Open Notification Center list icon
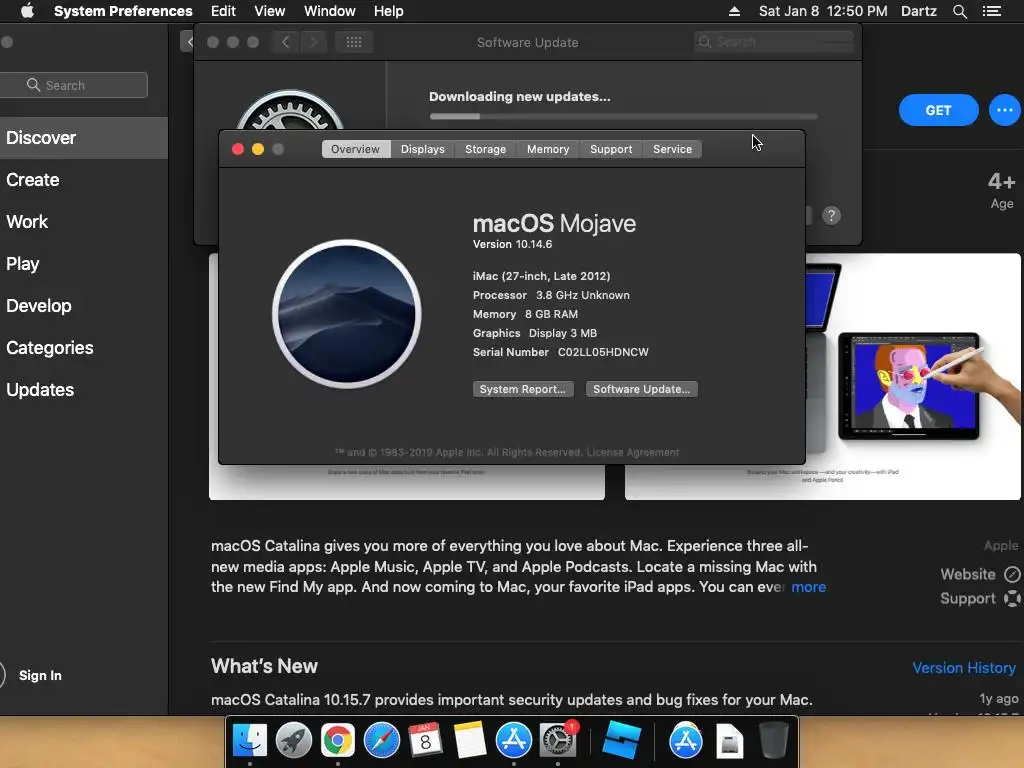Image resolution: width=1024 pixels, height=768 pixels. click(x=992, y=11)
